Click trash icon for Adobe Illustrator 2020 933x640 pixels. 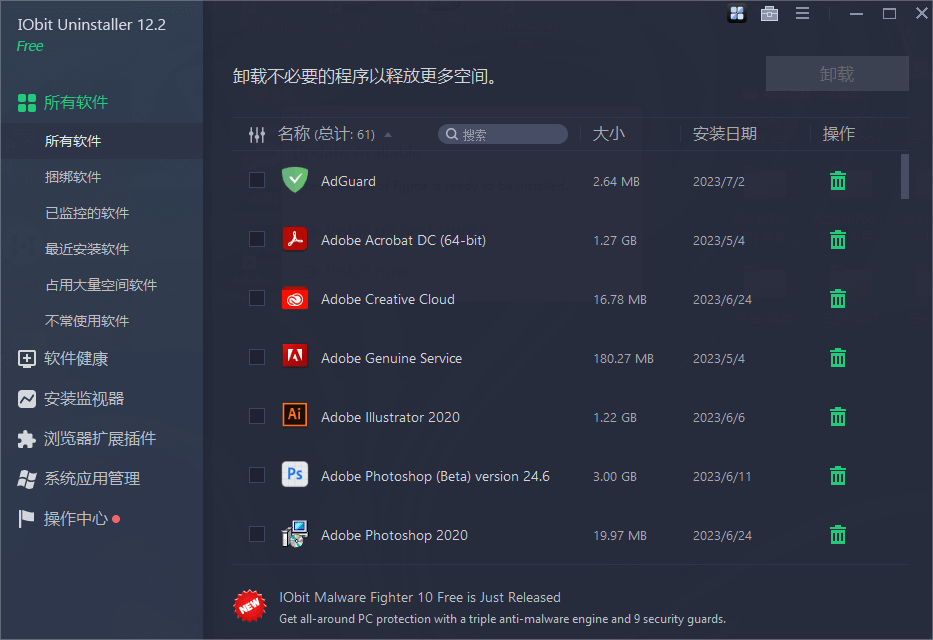[838, 417]
